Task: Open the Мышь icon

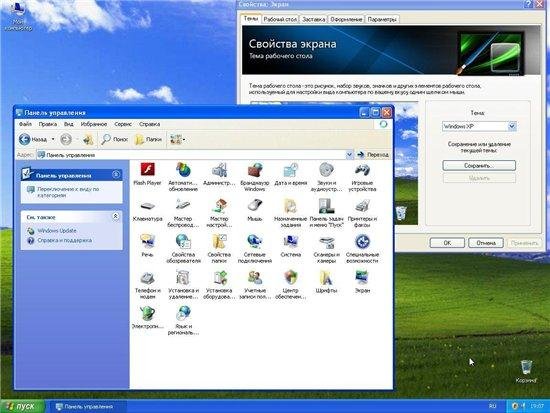Action: [x=255, y=210]
